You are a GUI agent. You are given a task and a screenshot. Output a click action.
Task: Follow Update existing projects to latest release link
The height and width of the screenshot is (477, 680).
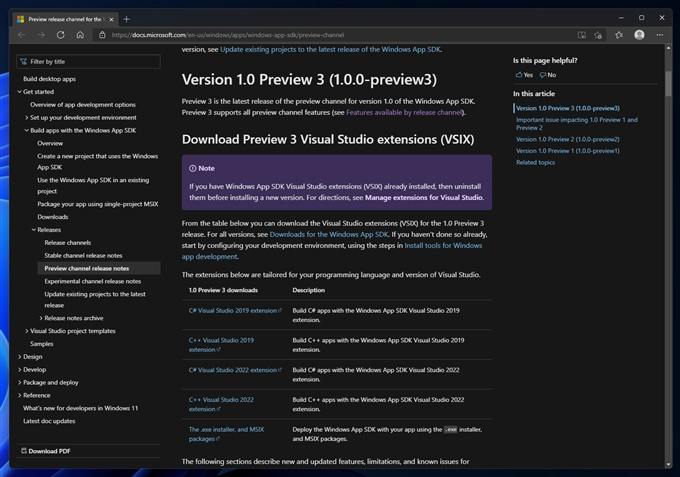(330, 49)
